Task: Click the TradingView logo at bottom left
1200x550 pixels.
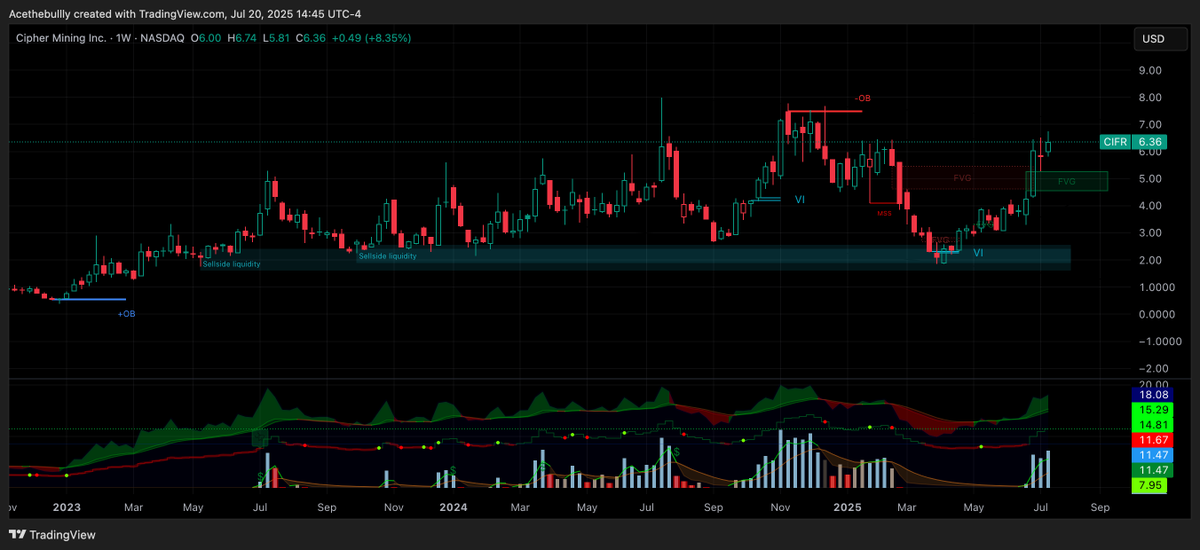Action: (x=52, y=535)
